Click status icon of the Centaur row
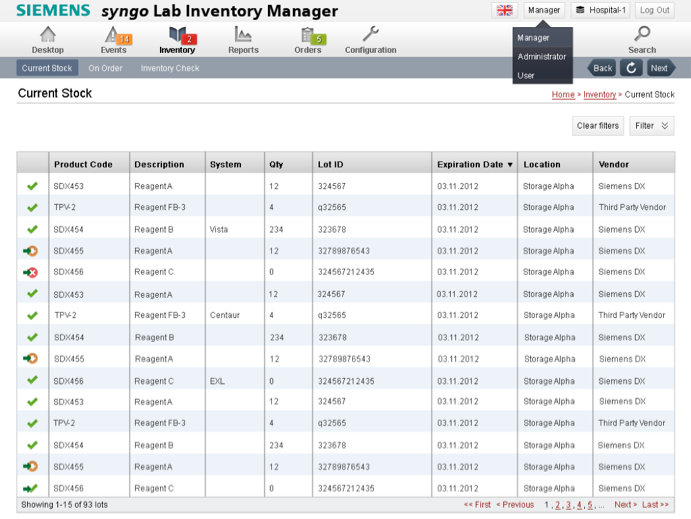Image resolution: width=691 pixels, height=519 pixels. tap(32, 315)
